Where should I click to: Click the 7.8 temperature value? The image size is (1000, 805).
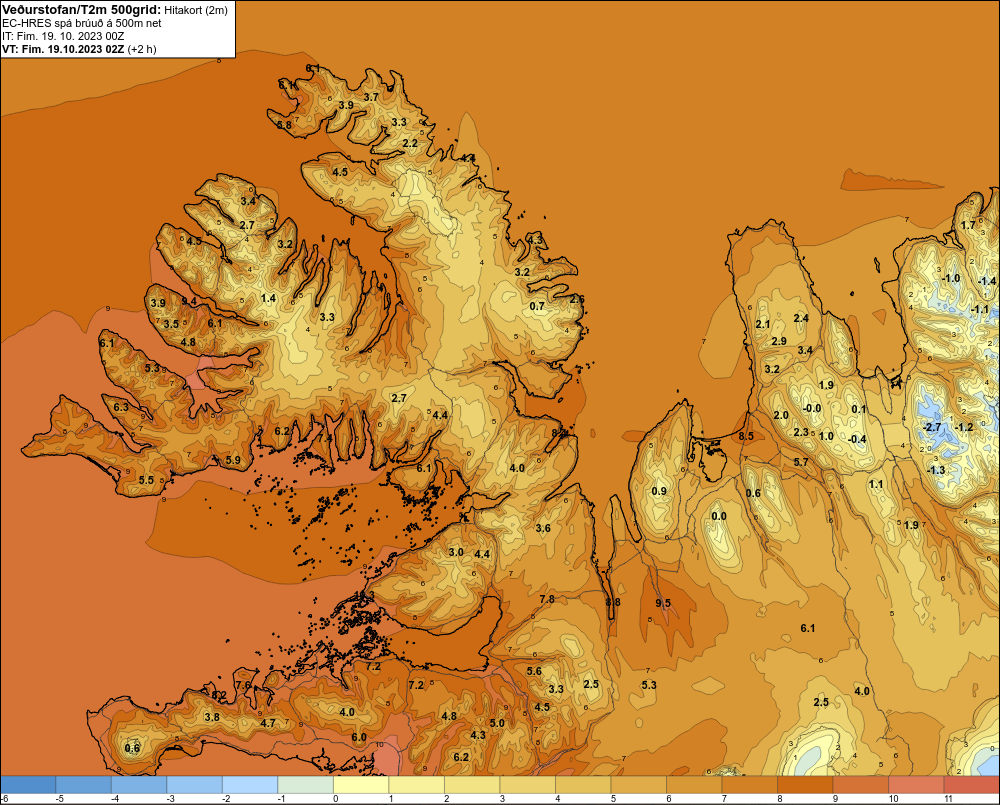point(547,599)
